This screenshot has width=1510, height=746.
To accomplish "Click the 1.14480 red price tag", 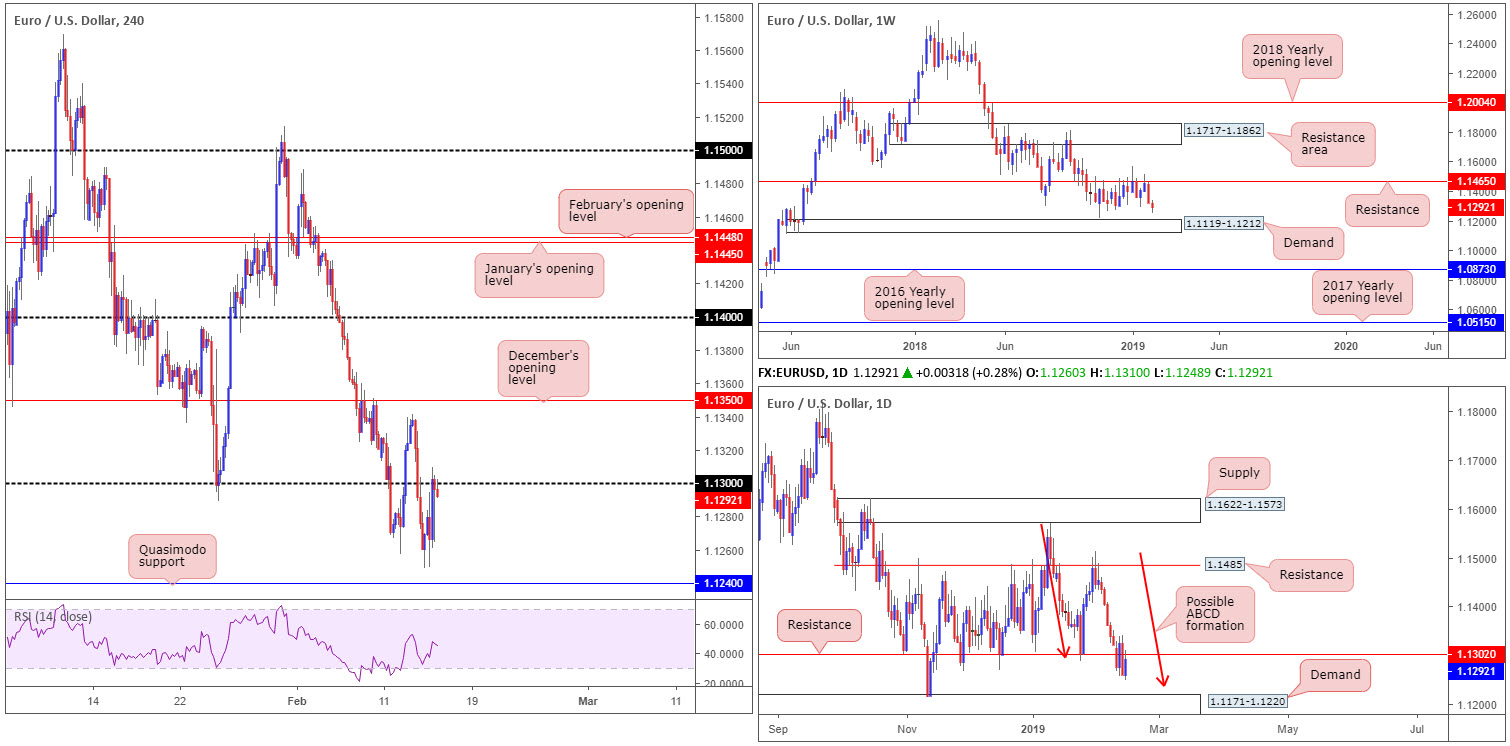I will [723, 237].
